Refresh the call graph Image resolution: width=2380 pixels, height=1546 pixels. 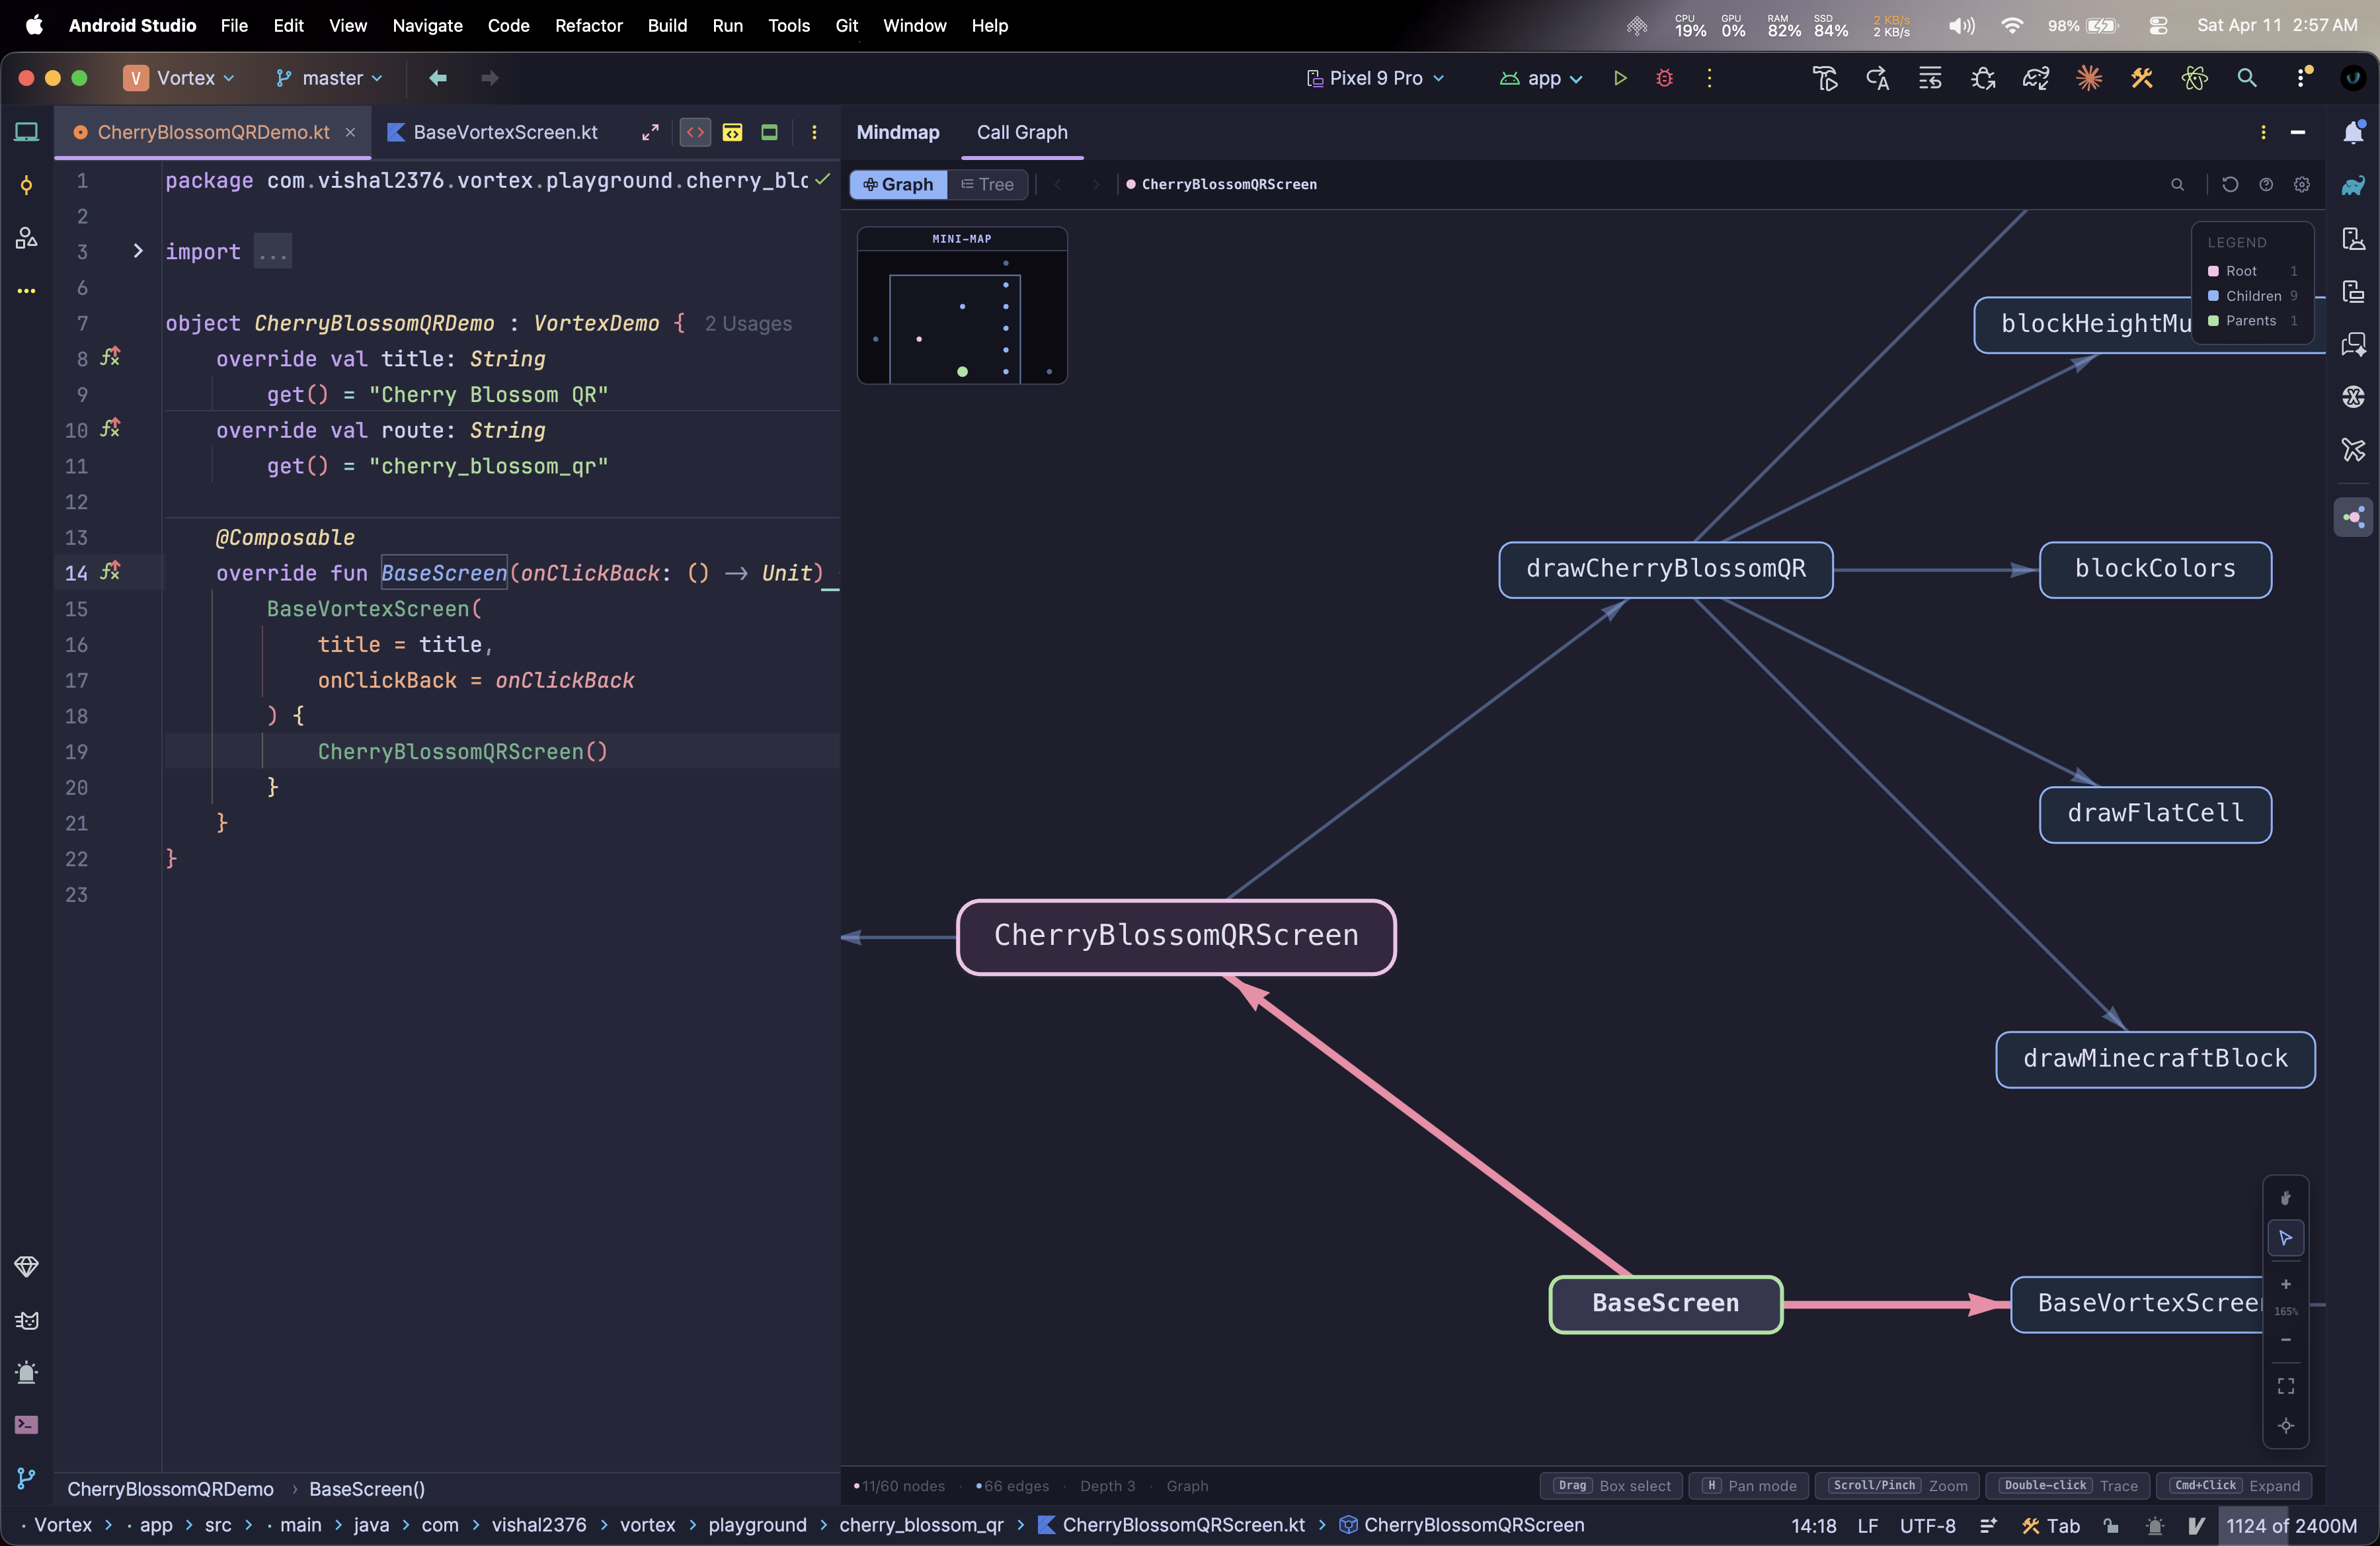[x=2229, y=184]
